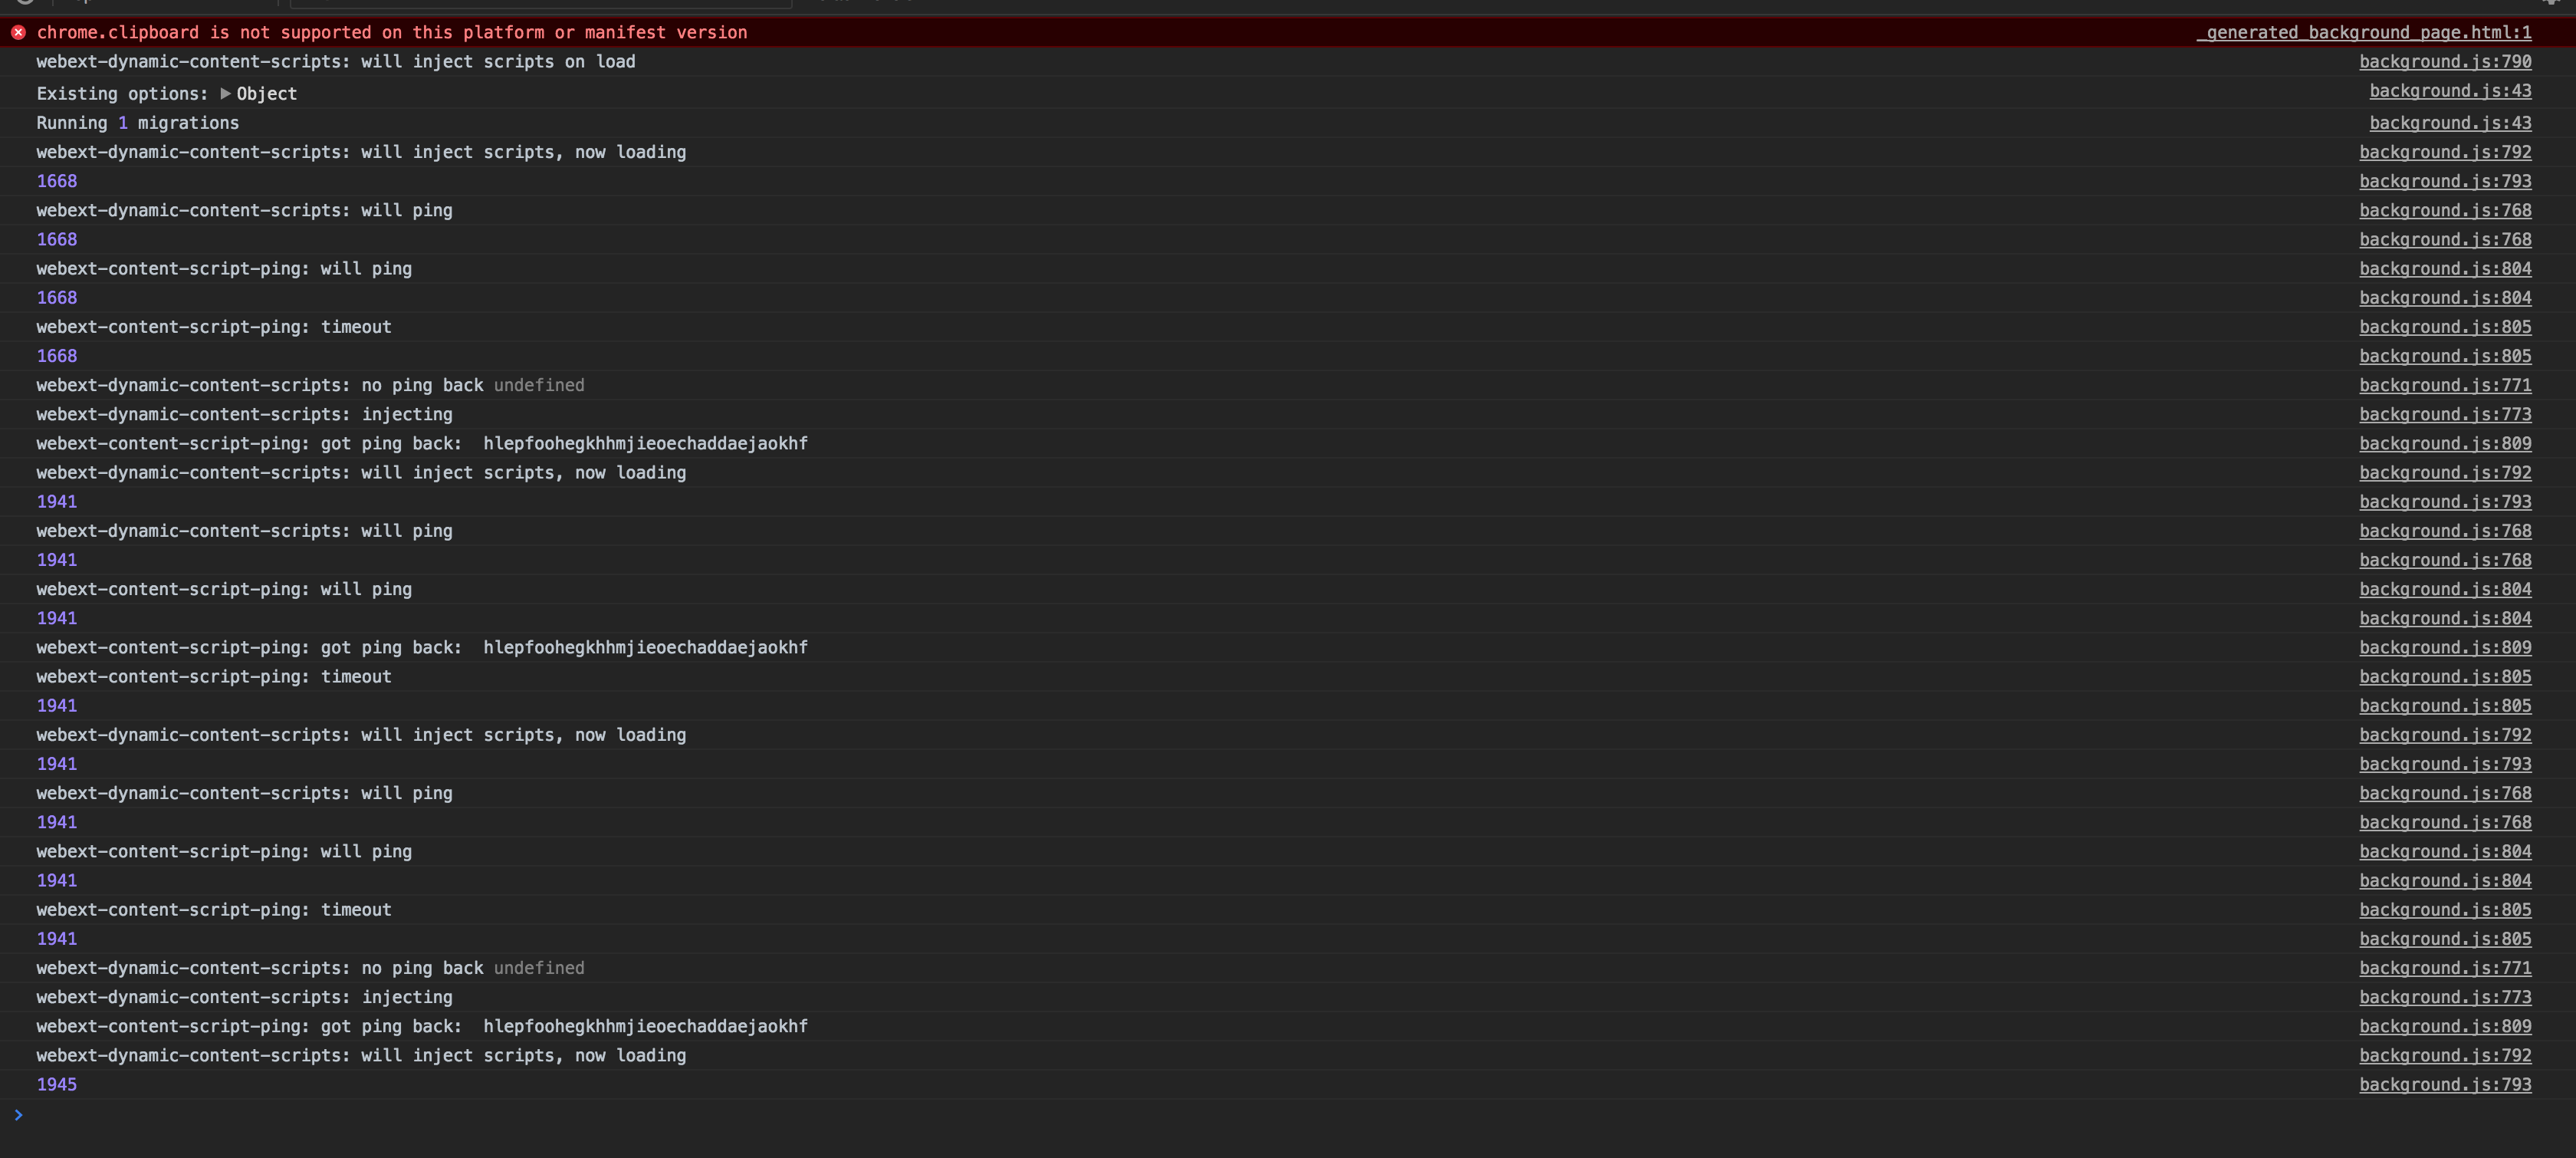
Task: Expand the Object next to Existing options
Action: click(x=225, y=94)
